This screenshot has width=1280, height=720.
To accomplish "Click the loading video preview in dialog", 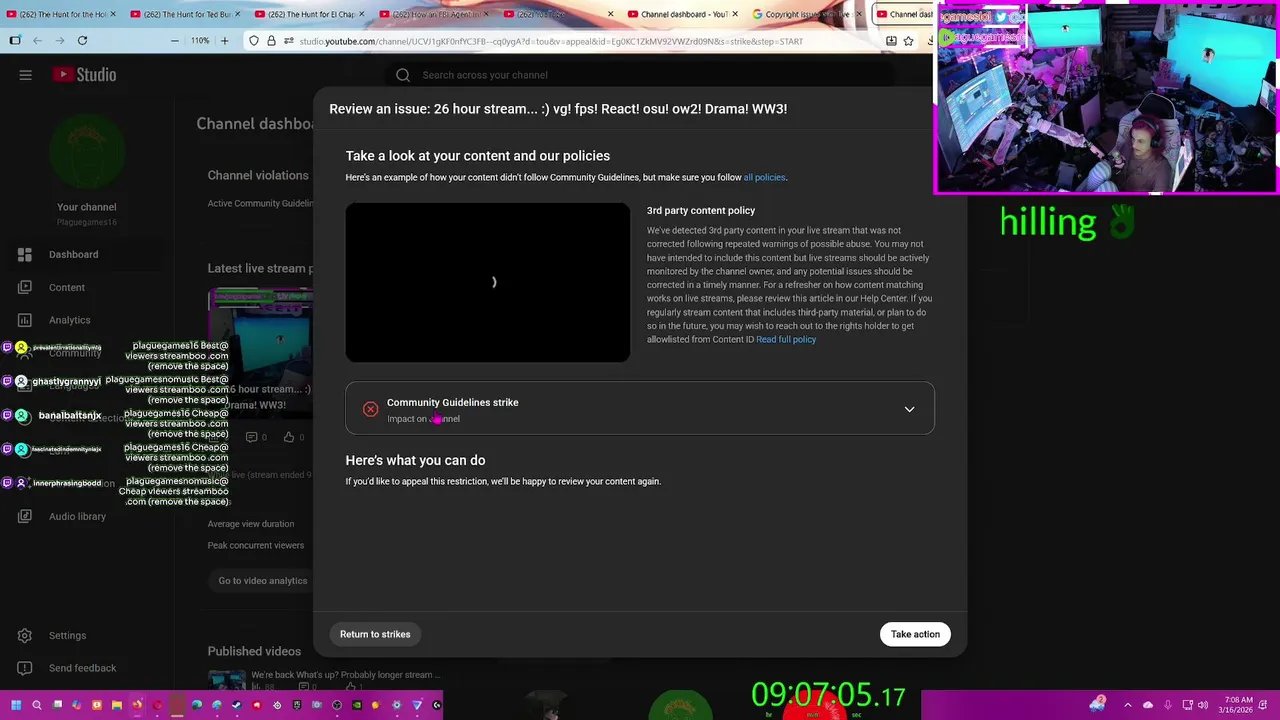I will (x=488, y=282).
